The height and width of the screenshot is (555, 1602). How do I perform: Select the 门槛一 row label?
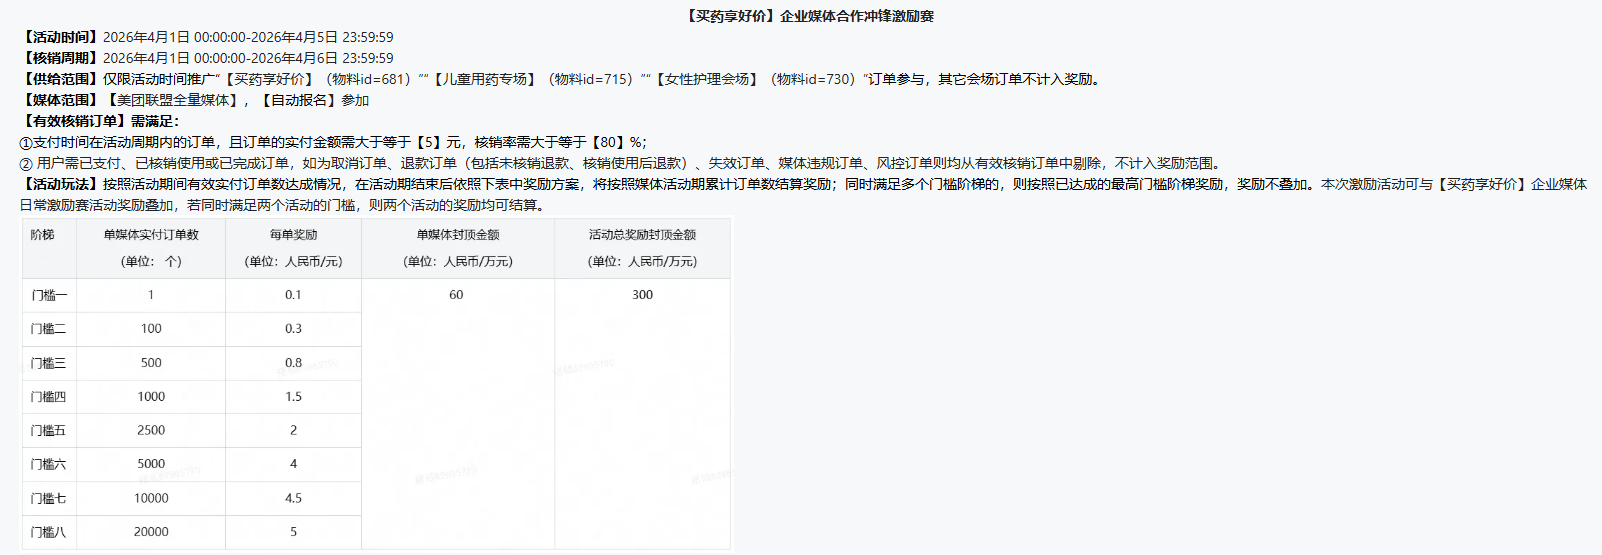coord(49,295)
